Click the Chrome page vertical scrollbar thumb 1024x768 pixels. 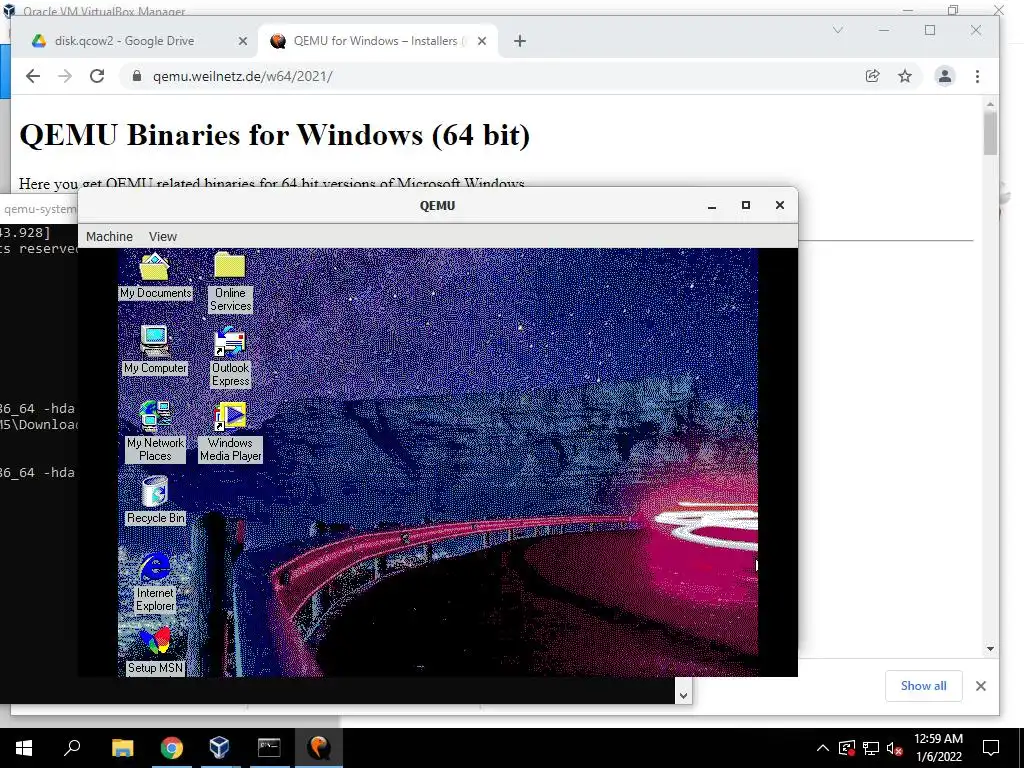click(x=991, y=133)
